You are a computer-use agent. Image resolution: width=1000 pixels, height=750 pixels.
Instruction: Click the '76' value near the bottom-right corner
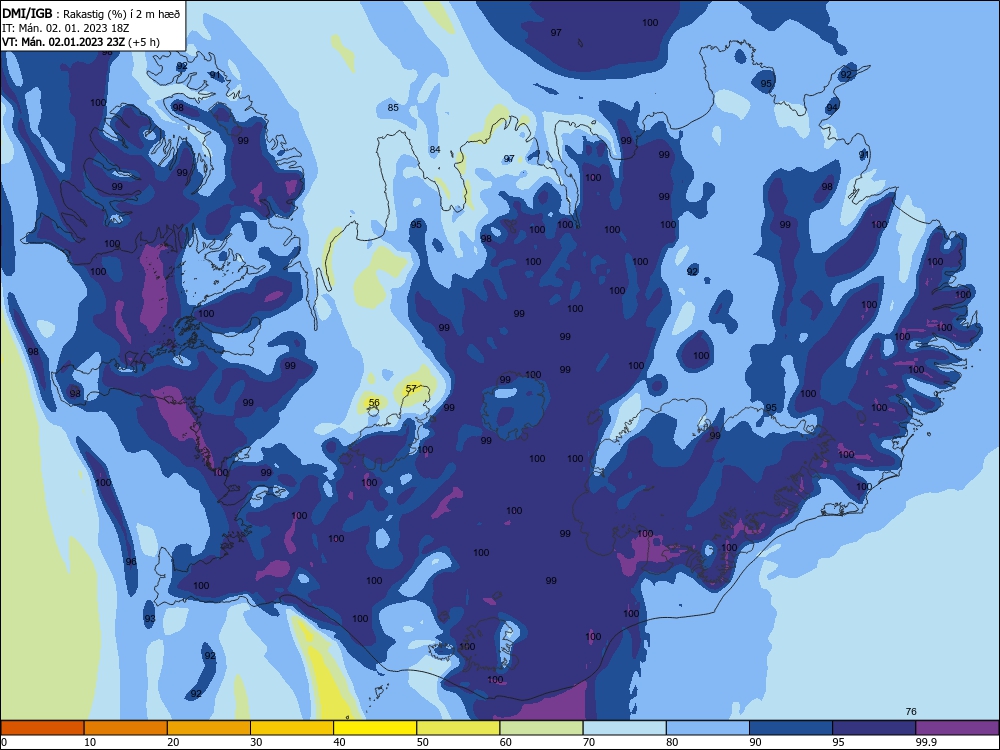coord(911,711)
